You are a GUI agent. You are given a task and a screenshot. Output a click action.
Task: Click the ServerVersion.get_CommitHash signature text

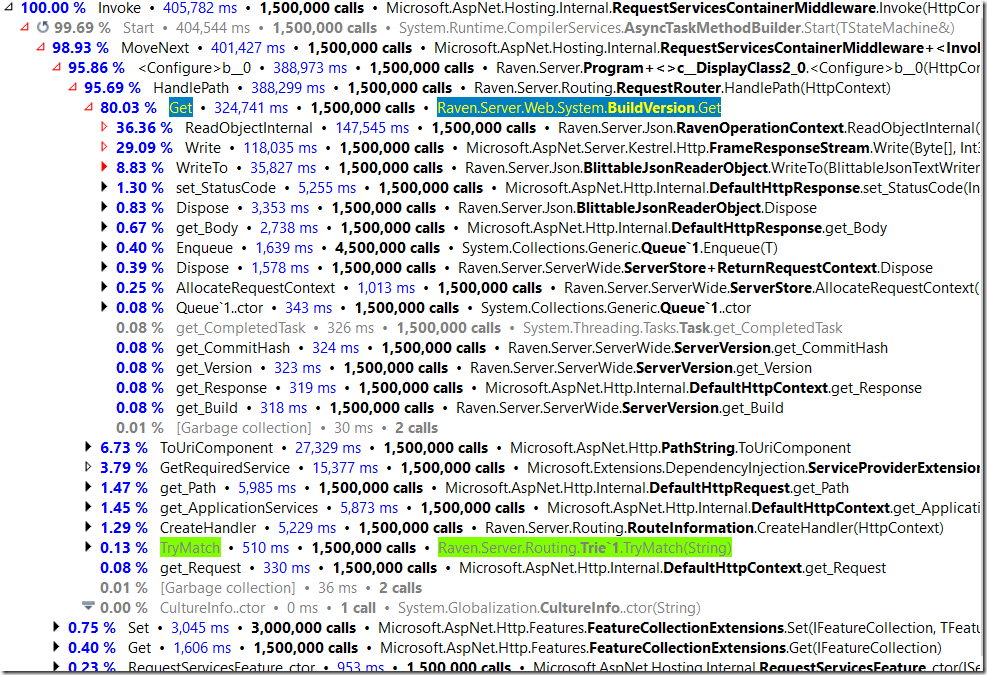point(698,348)
